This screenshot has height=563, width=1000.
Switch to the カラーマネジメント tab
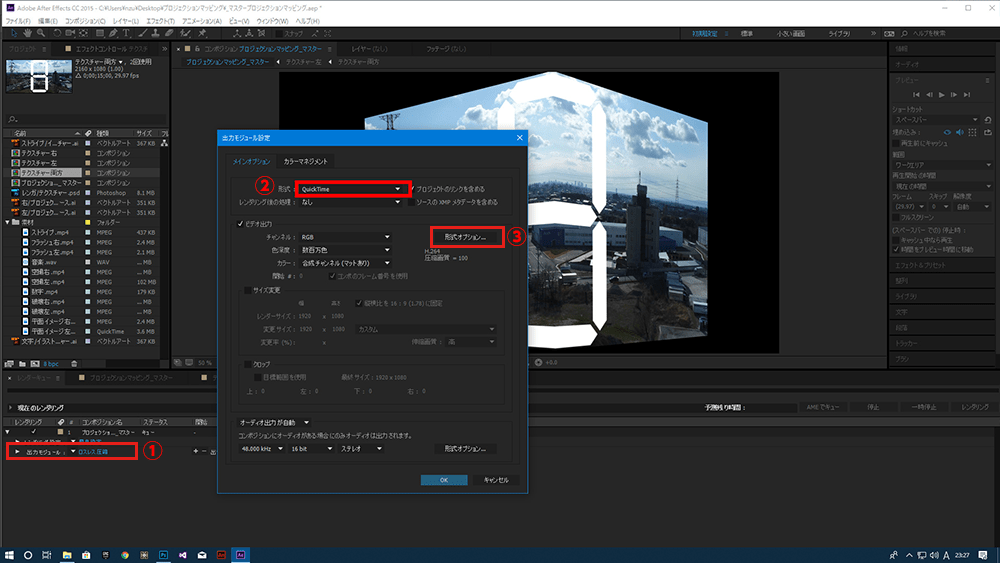[x=306, y=161]
